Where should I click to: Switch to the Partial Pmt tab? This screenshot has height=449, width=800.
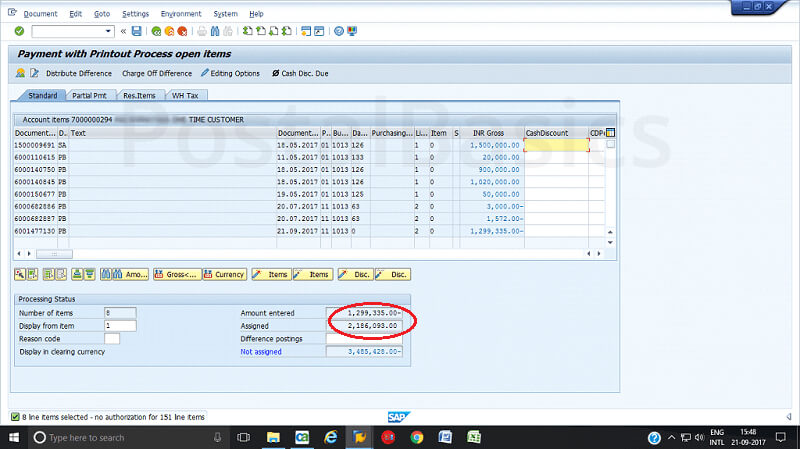88,96
